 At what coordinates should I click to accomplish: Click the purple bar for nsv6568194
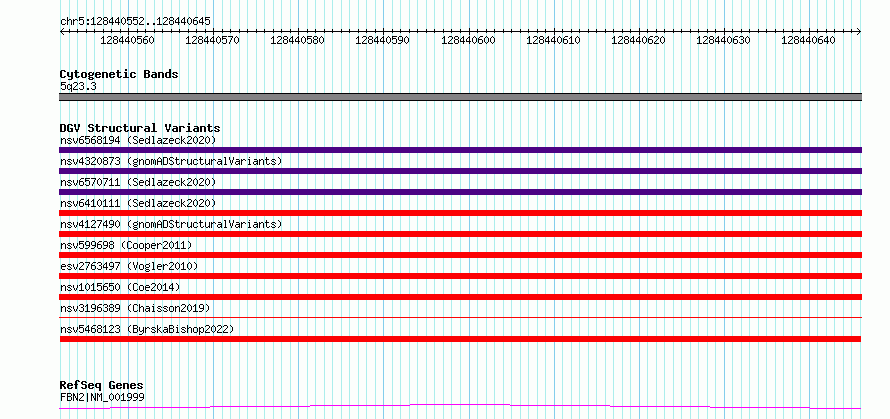point(460,150)
